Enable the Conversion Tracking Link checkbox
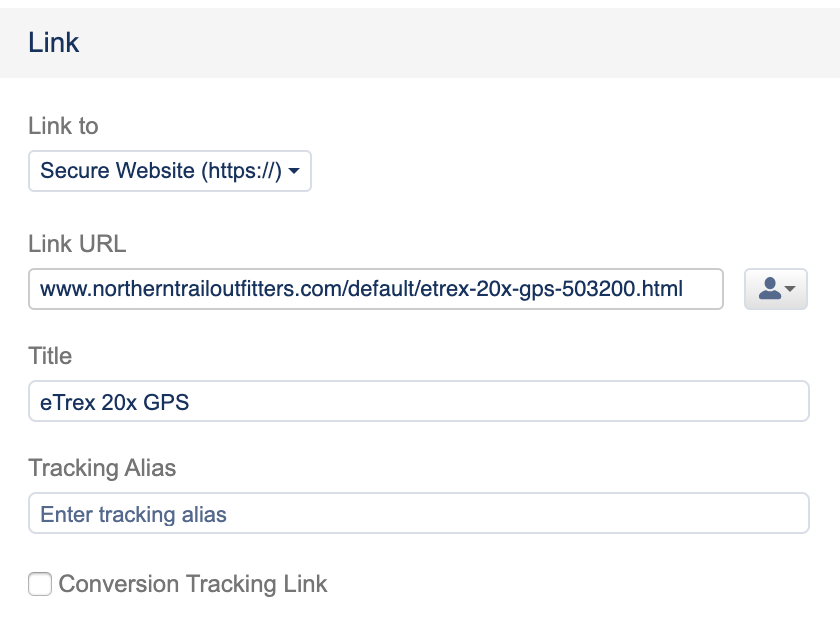Screen dimensions: 840x624 point(40,584)
